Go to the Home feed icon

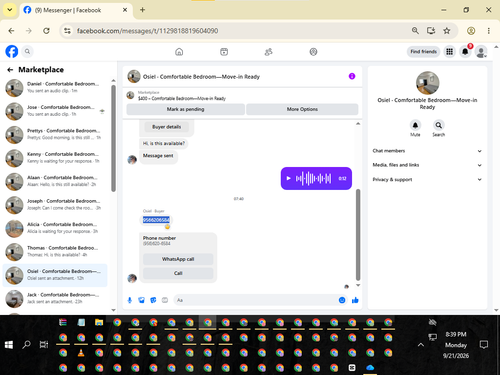tap(179, 52)
